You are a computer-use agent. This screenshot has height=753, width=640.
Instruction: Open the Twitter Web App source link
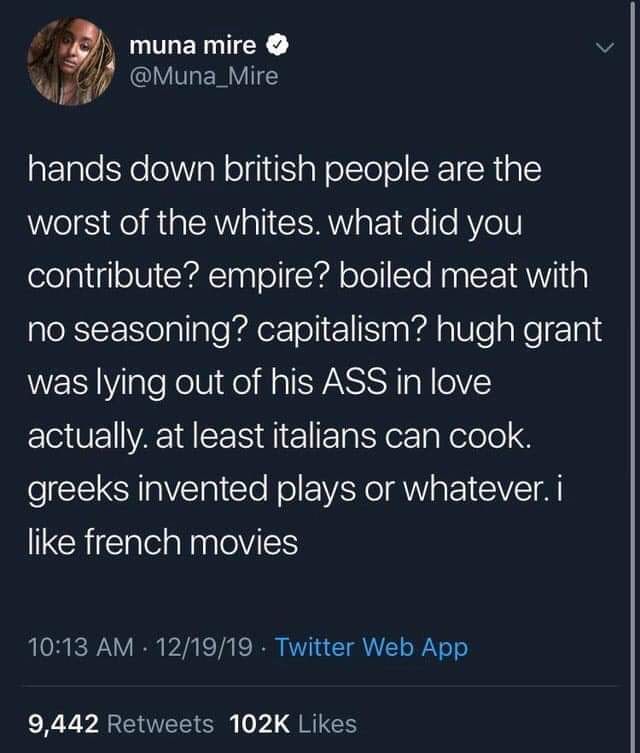coord(371,647)
